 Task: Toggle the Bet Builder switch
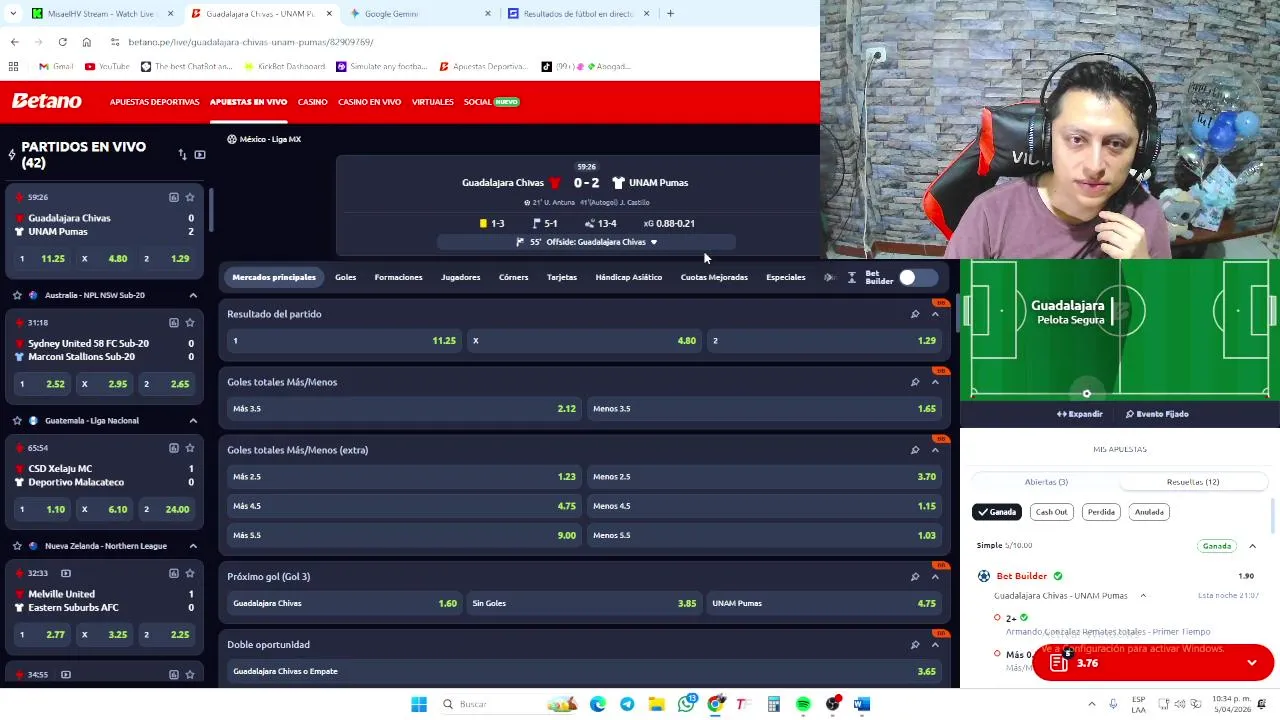918,277
